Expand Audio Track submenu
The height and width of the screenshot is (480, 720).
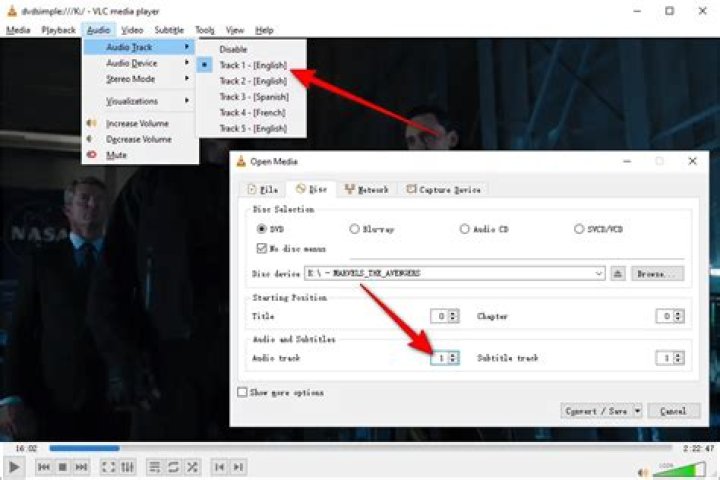(139, 47)
